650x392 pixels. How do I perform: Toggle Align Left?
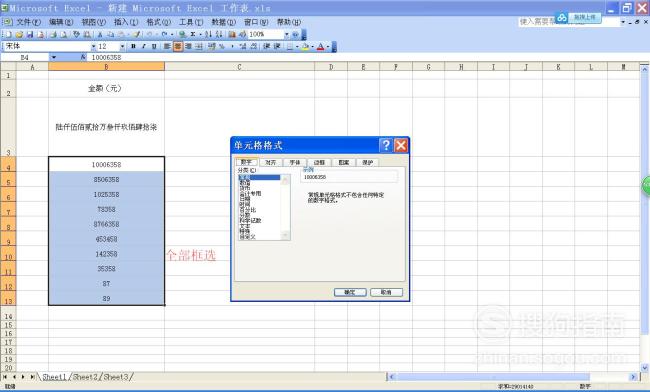coord(167,46)
